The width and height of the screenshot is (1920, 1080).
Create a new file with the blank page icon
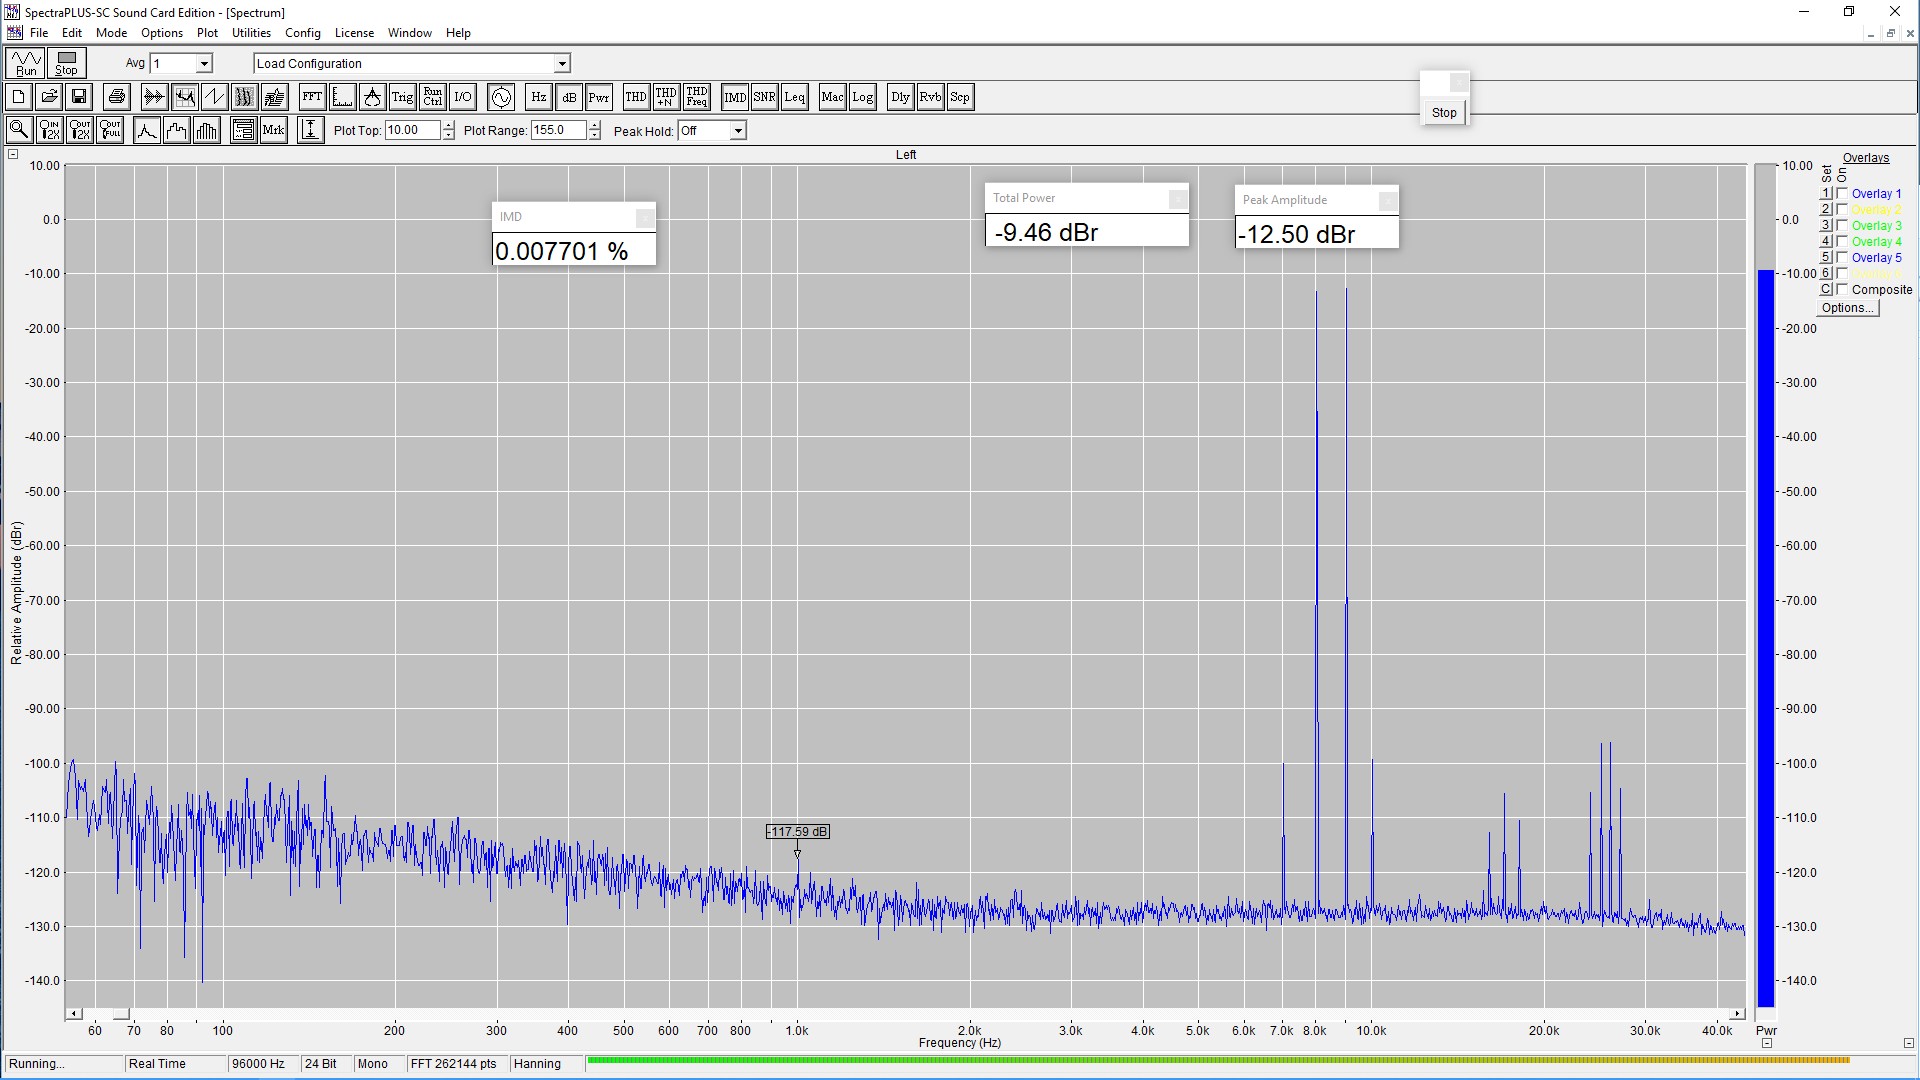pos(18,97)
